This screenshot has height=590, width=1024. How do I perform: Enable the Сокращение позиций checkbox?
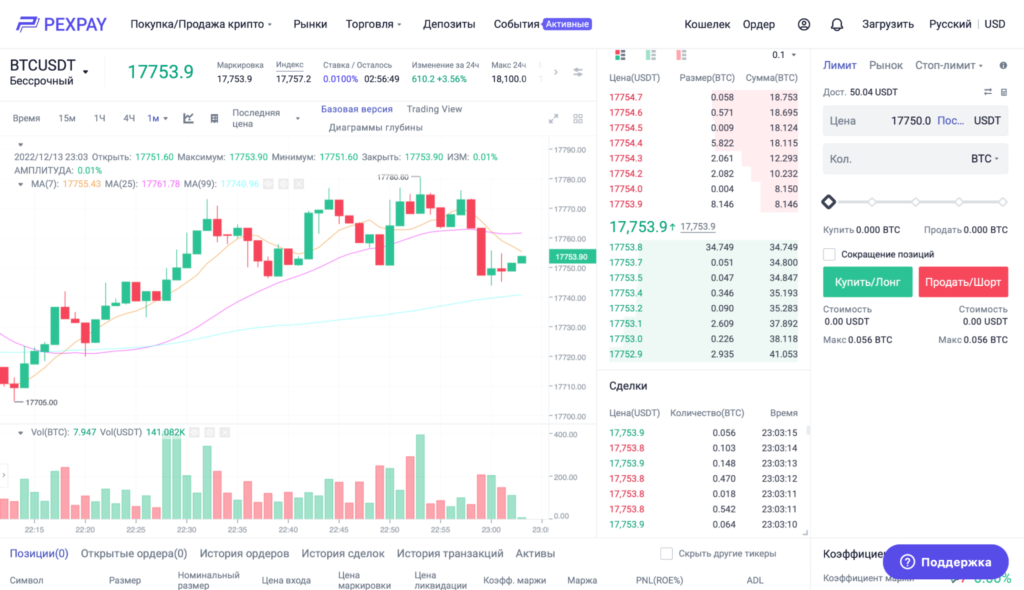829,254
